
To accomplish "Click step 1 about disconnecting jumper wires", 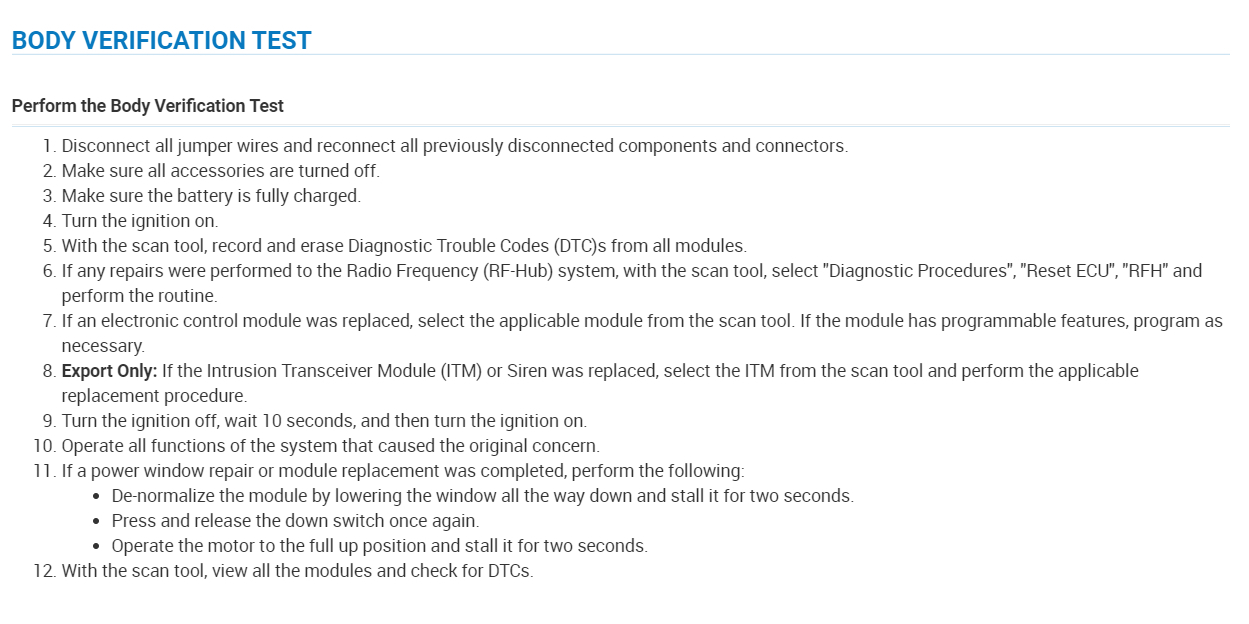I will point(454,146).
